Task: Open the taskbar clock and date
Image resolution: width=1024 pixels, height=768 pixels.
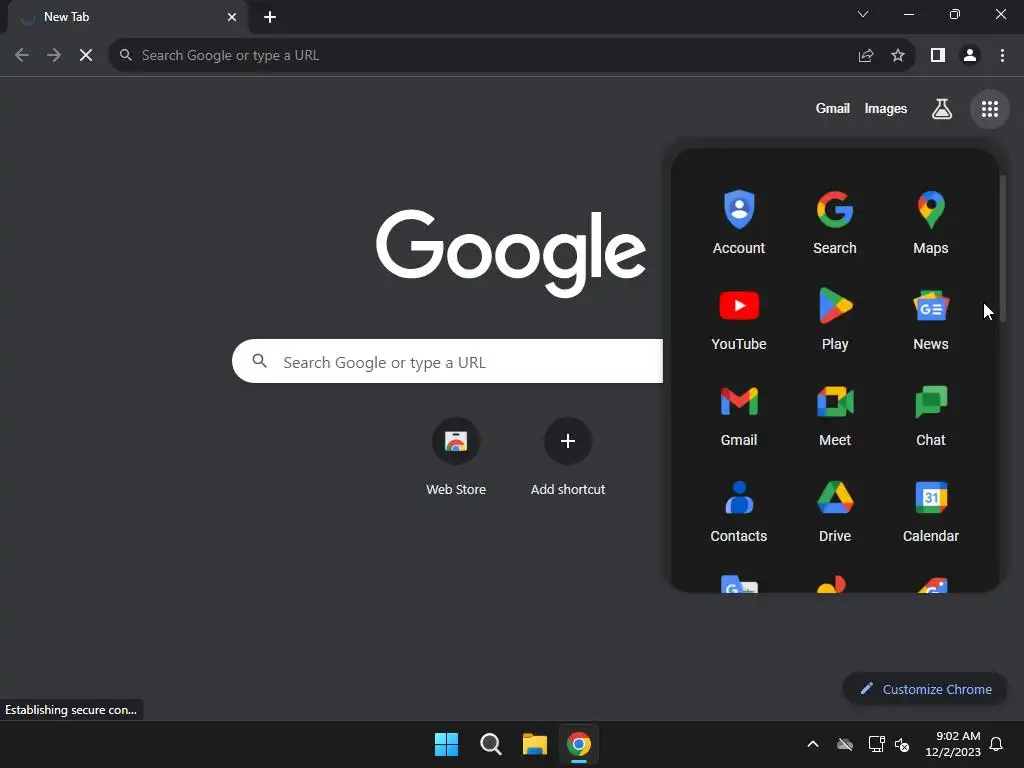Action: point(953,744)
